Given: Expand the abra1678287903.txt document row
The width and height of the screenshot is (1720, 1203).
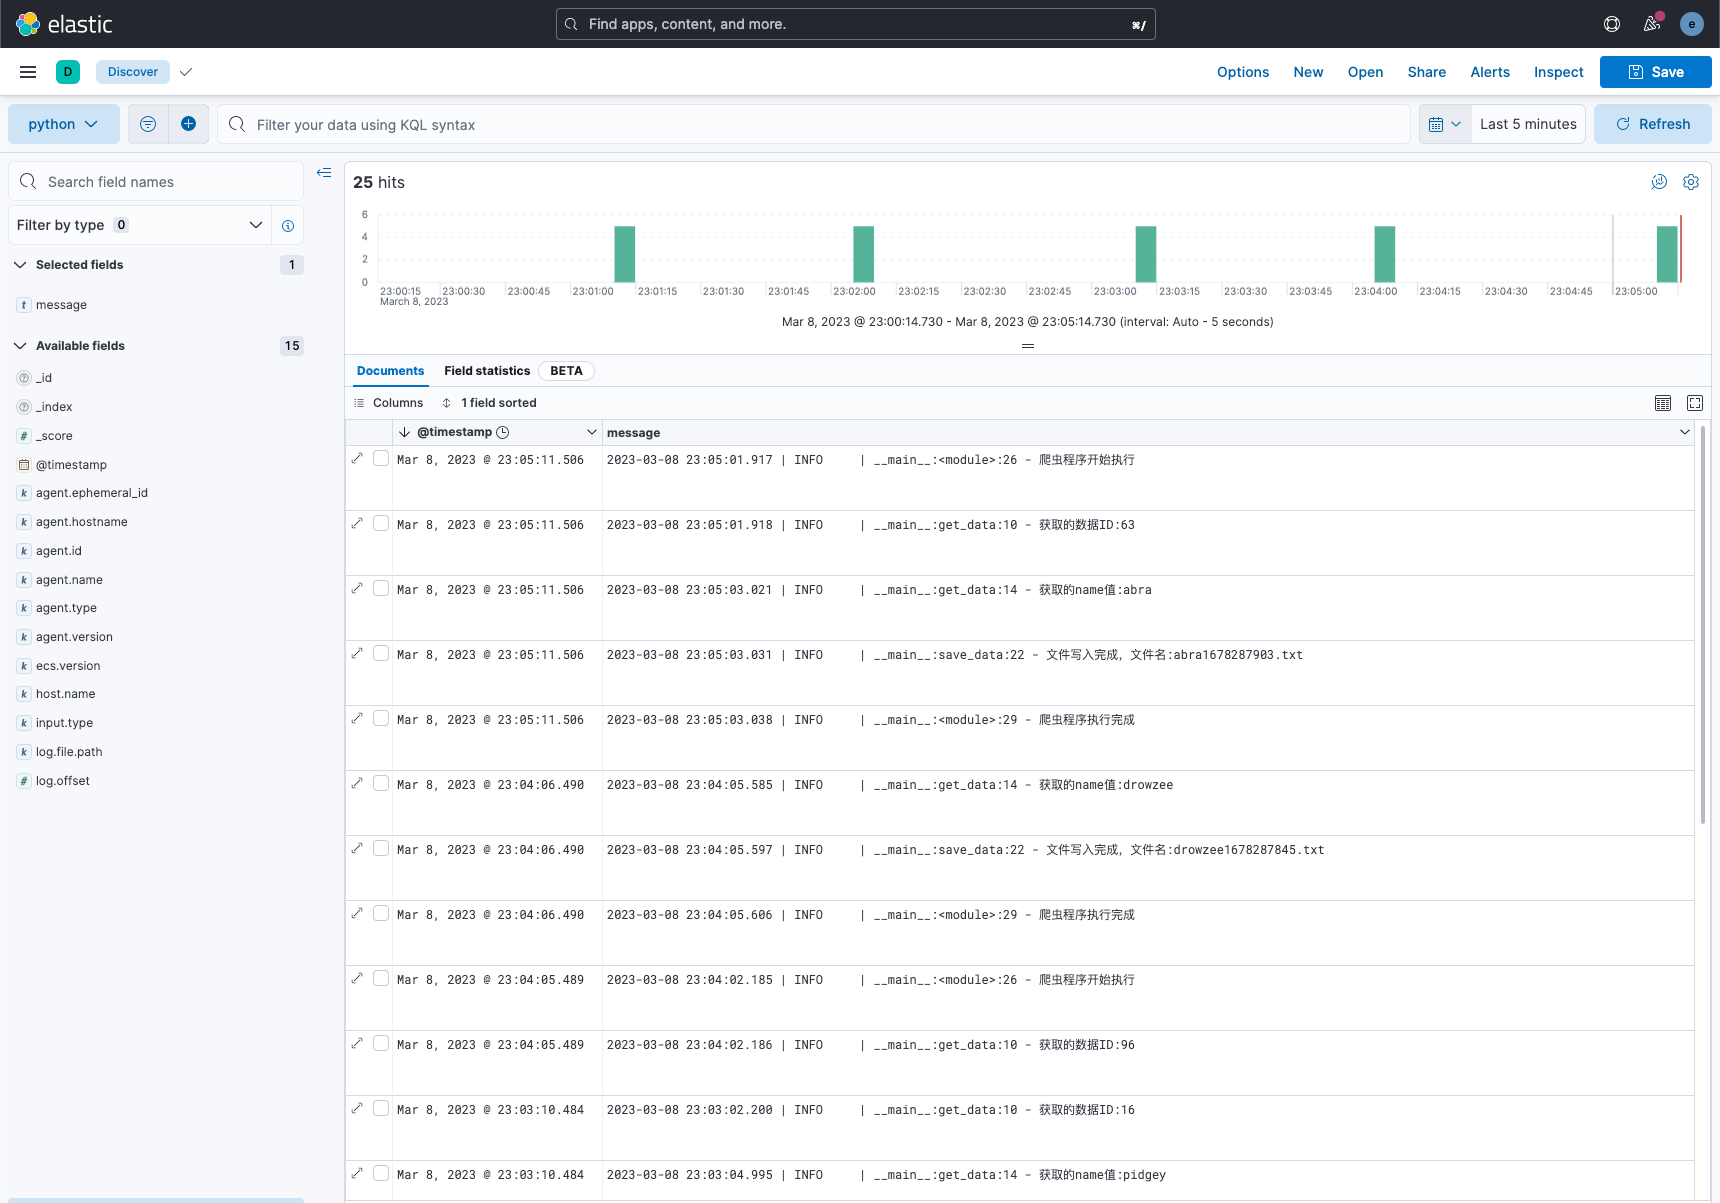Looking at the screenshot, I should tap(357, 653).
